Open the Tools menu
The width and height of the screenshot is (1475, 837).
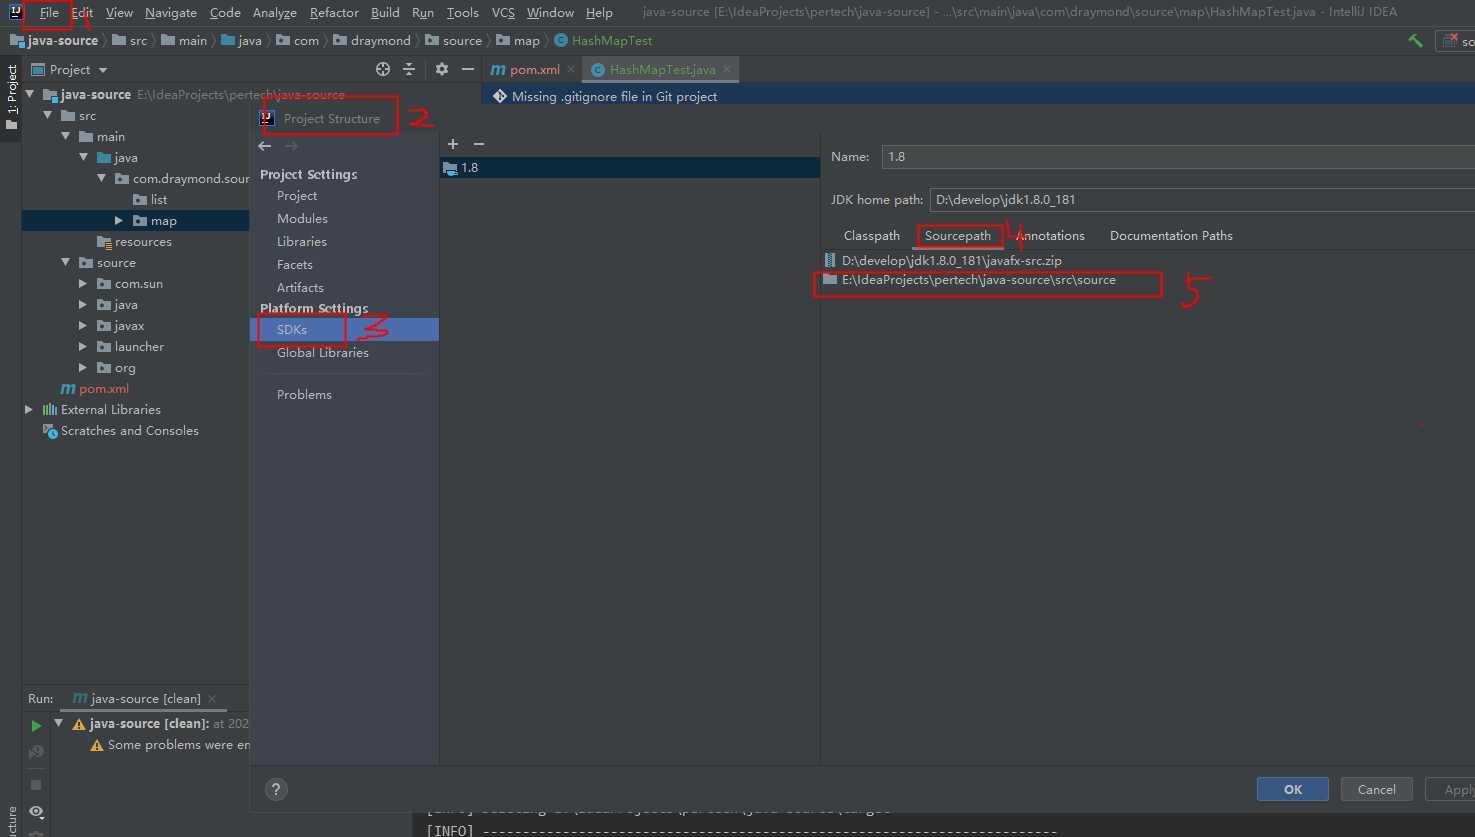tap(462, 13)
